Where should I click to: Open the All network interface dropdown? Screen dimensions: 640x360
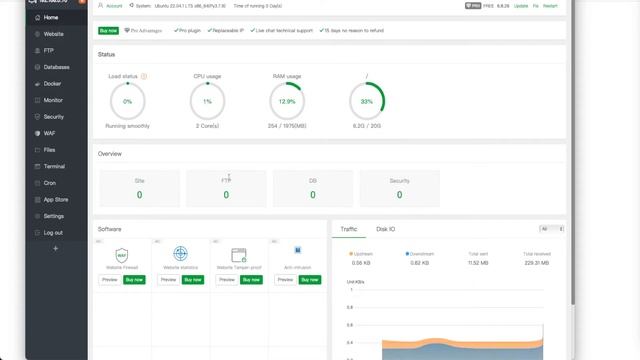coord(551,229)
